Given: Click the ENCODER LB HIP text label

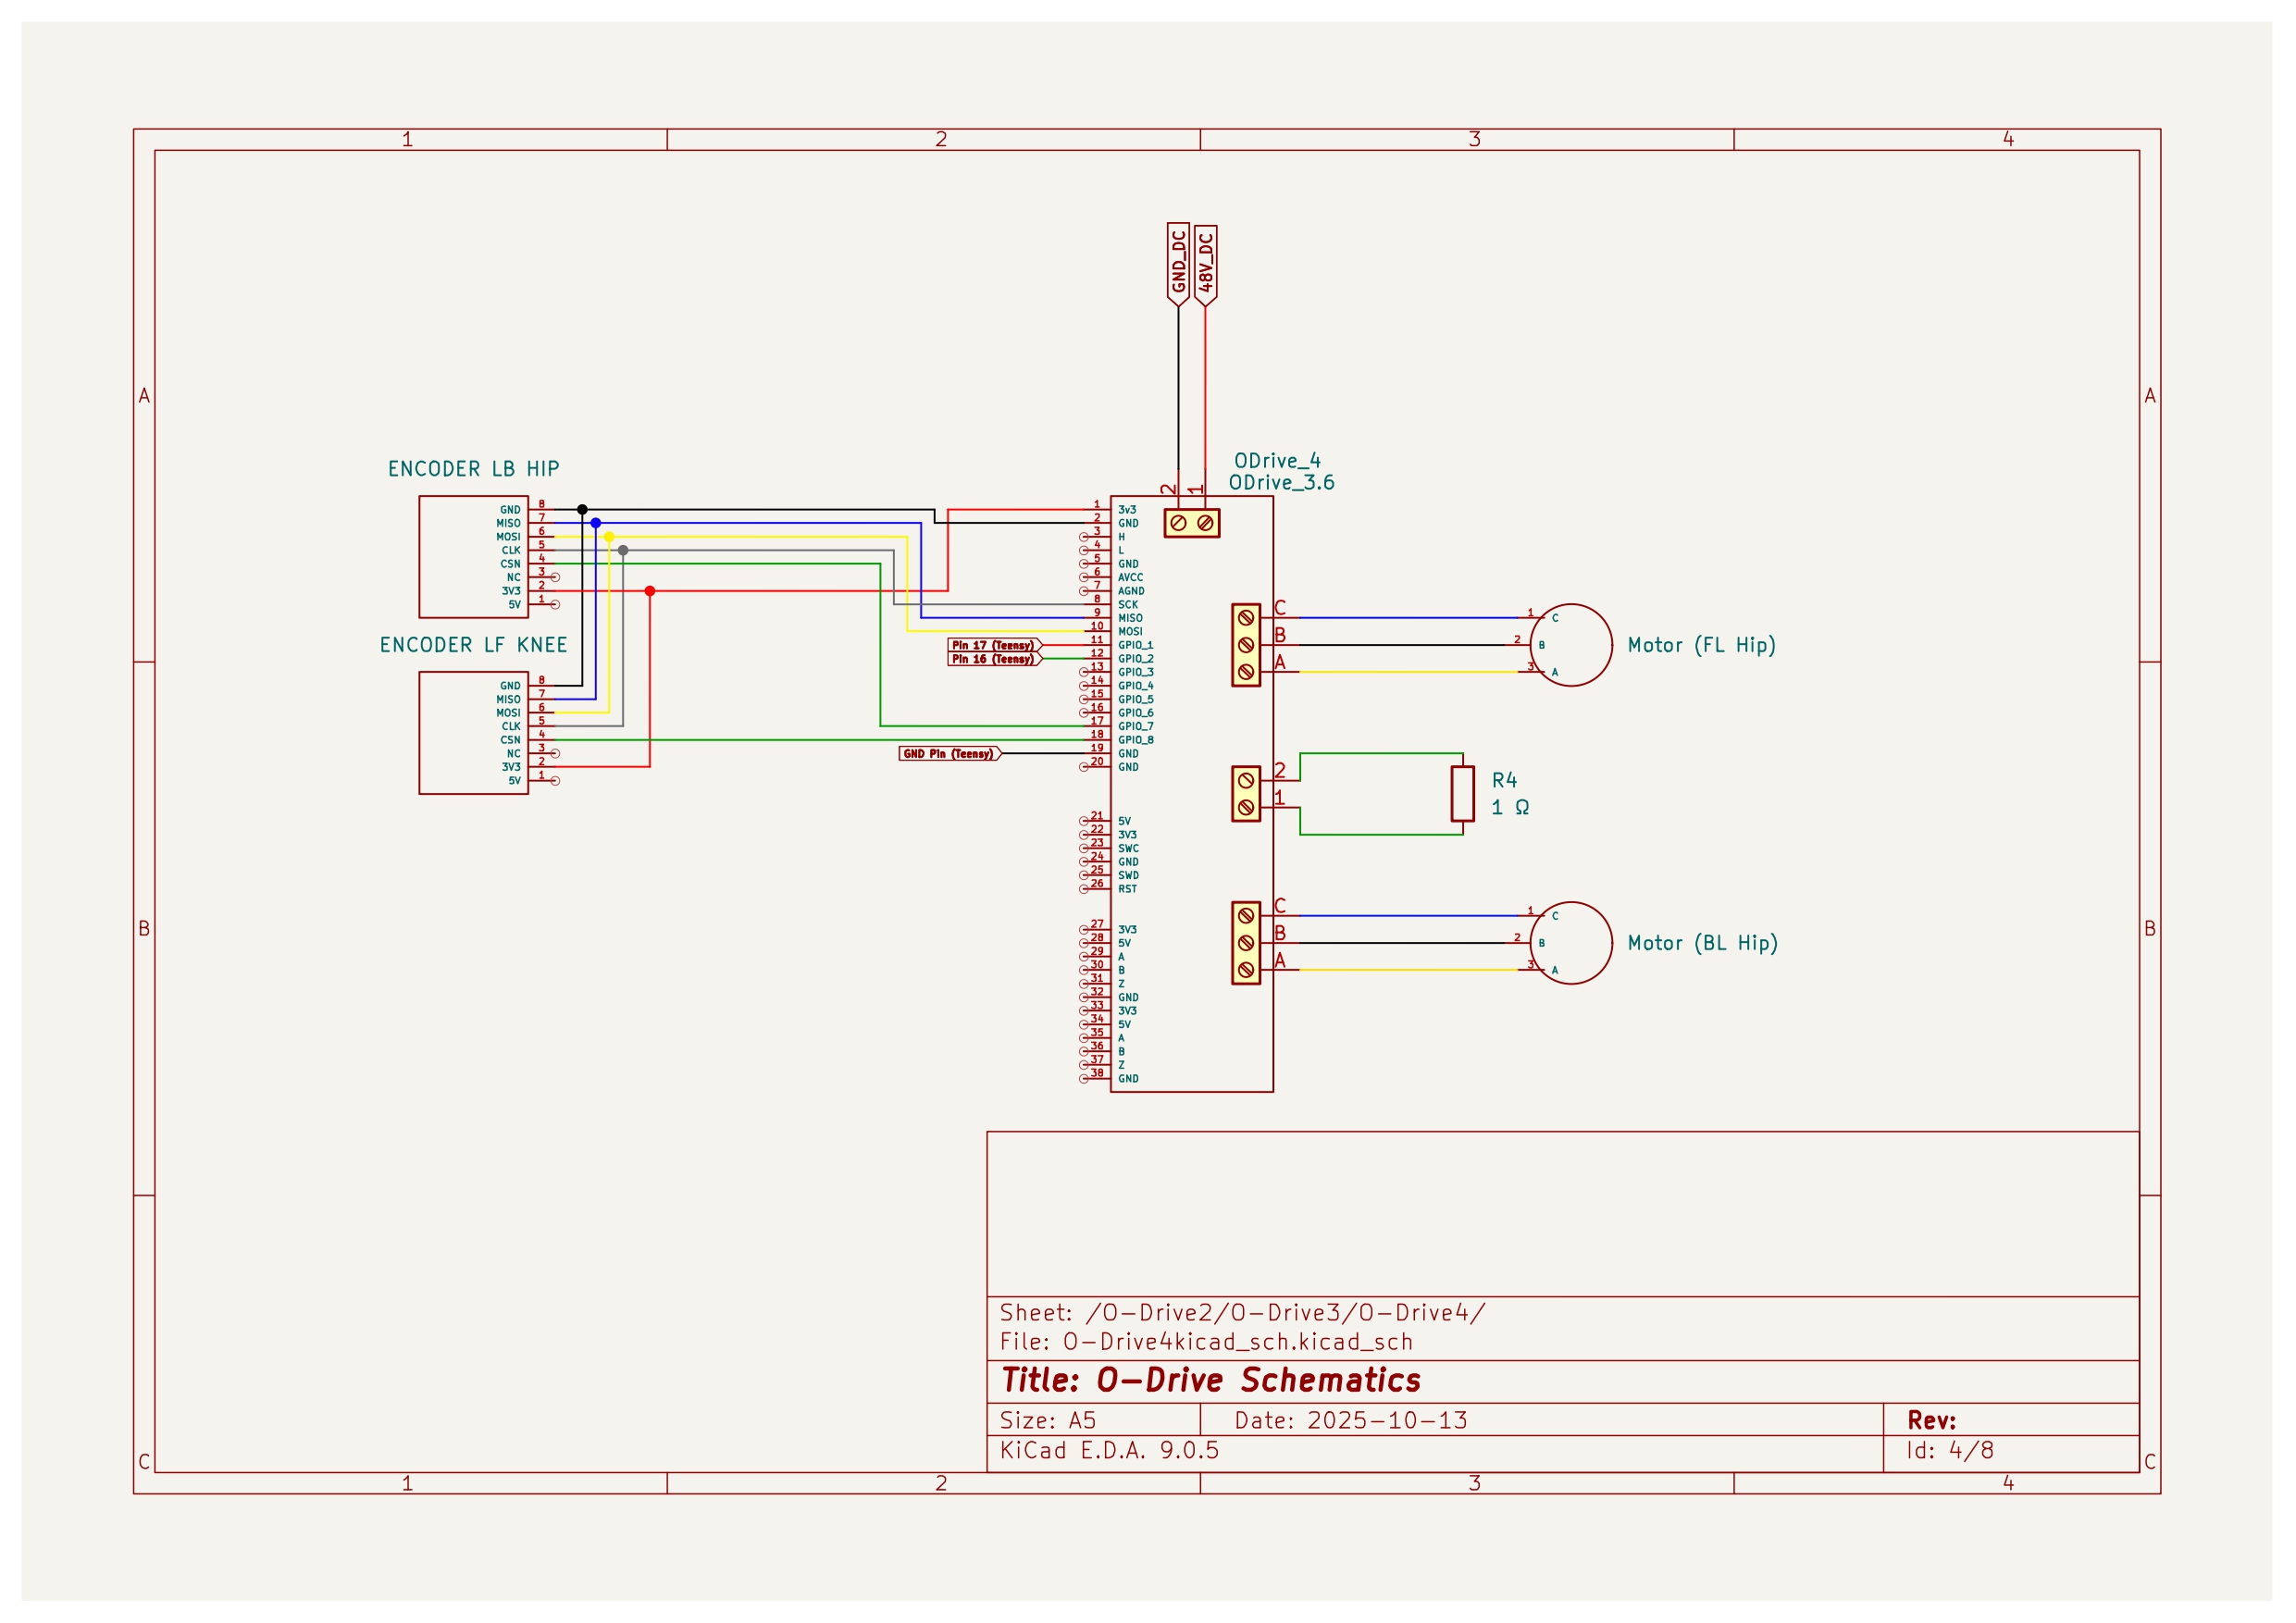Looking at the screenshot, I should (474, 469).
